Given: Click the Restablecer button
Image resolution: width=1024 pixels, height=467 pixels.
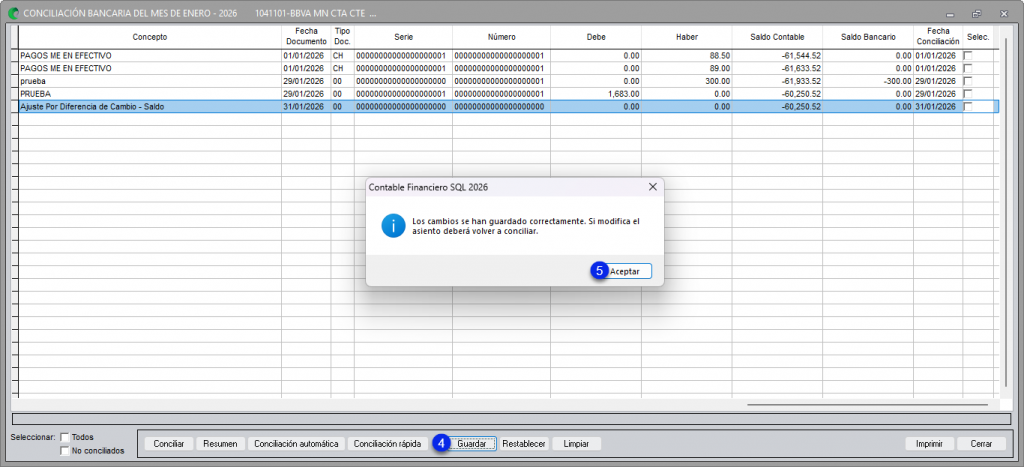Looking at the screenshot, I should point(524,443).
